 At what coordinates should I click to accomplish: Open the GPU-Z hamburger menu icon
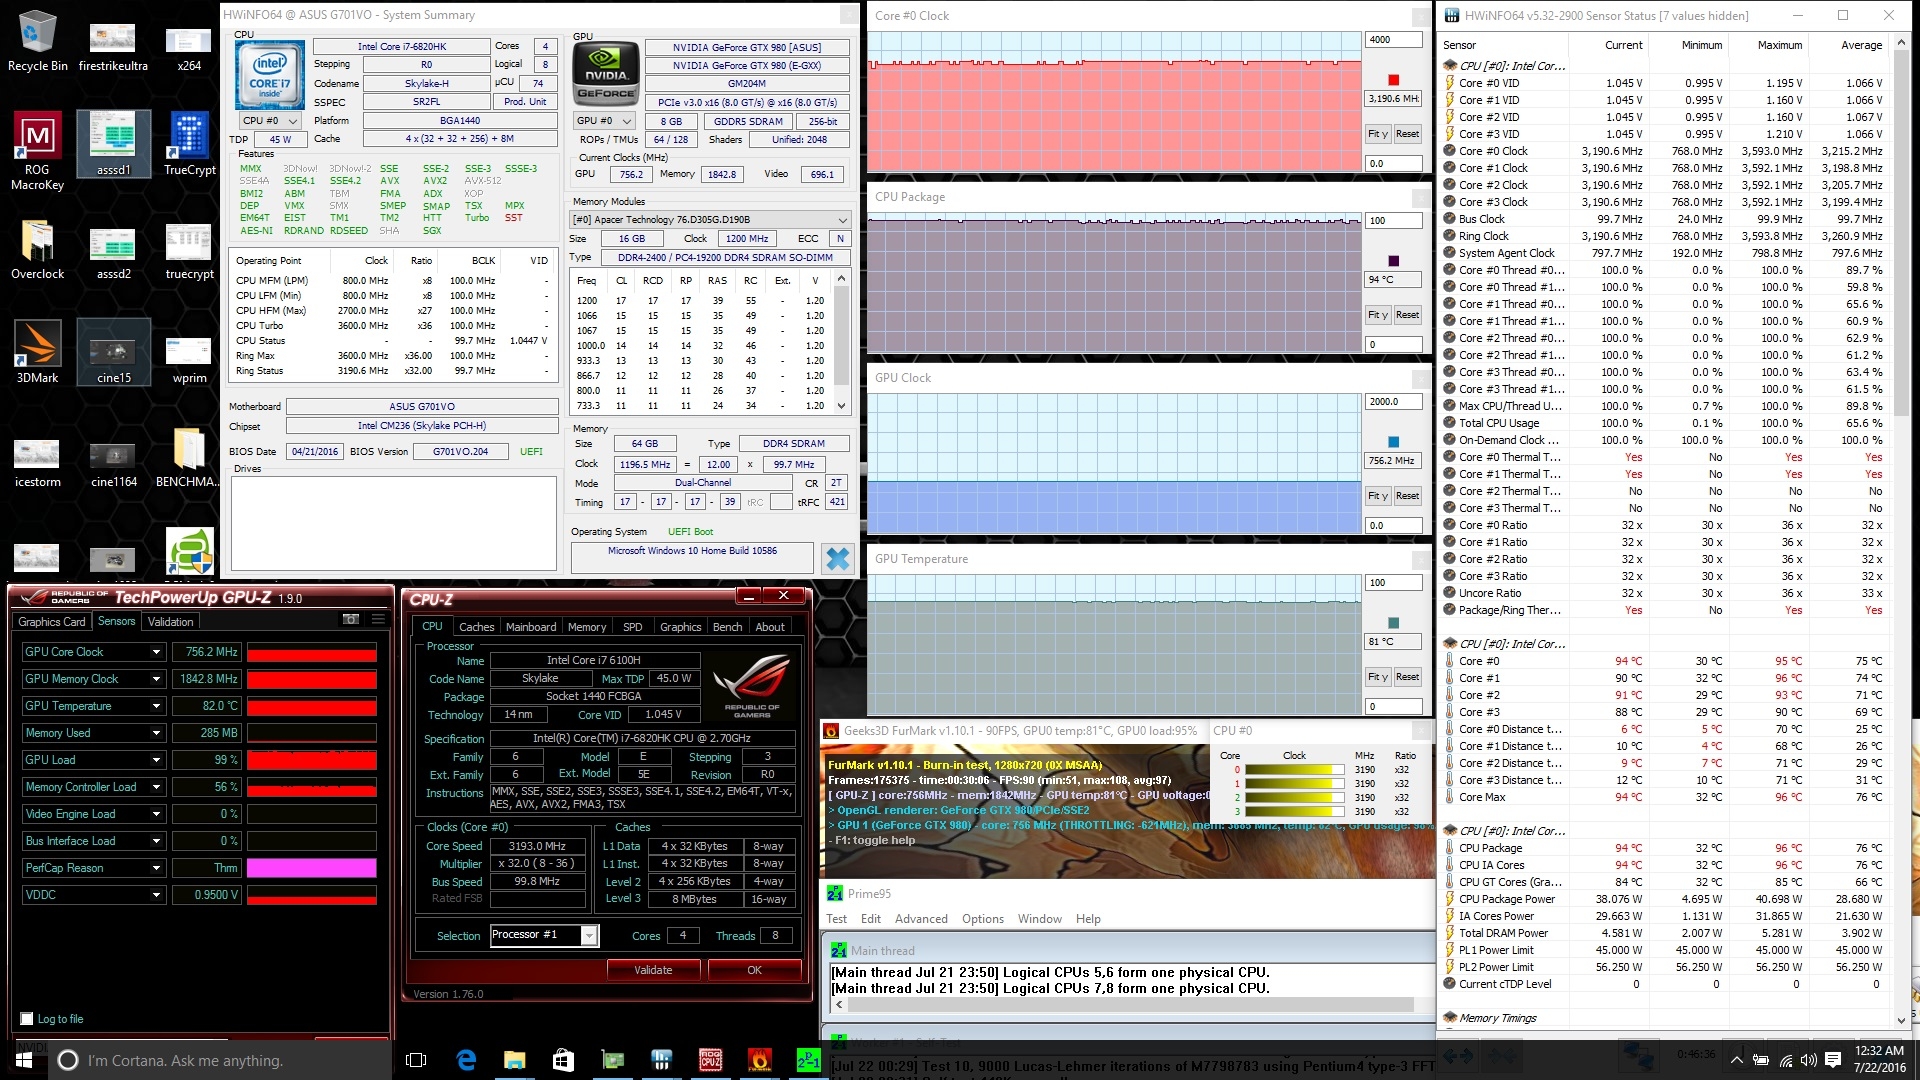pyautogui.click(x=378, y=620)
